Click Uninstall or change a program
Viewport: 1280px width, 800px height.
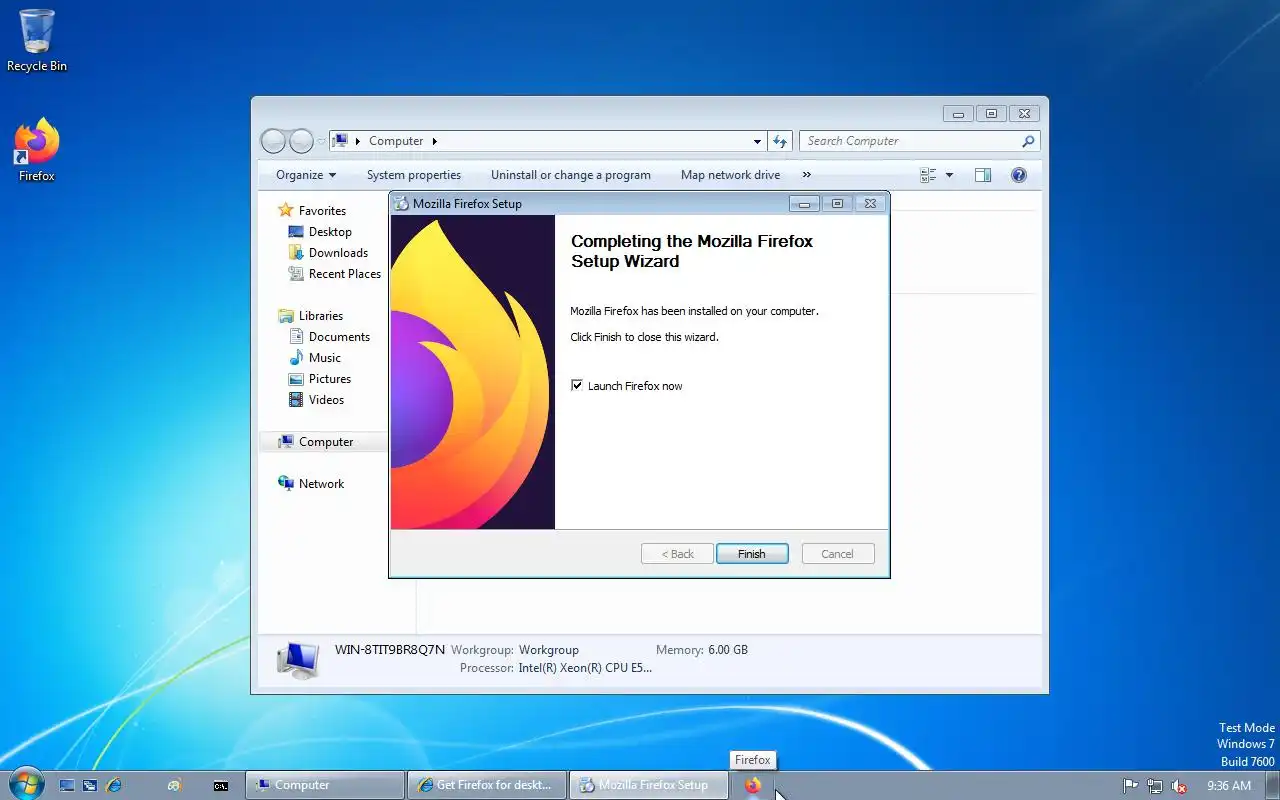[570, 175]
